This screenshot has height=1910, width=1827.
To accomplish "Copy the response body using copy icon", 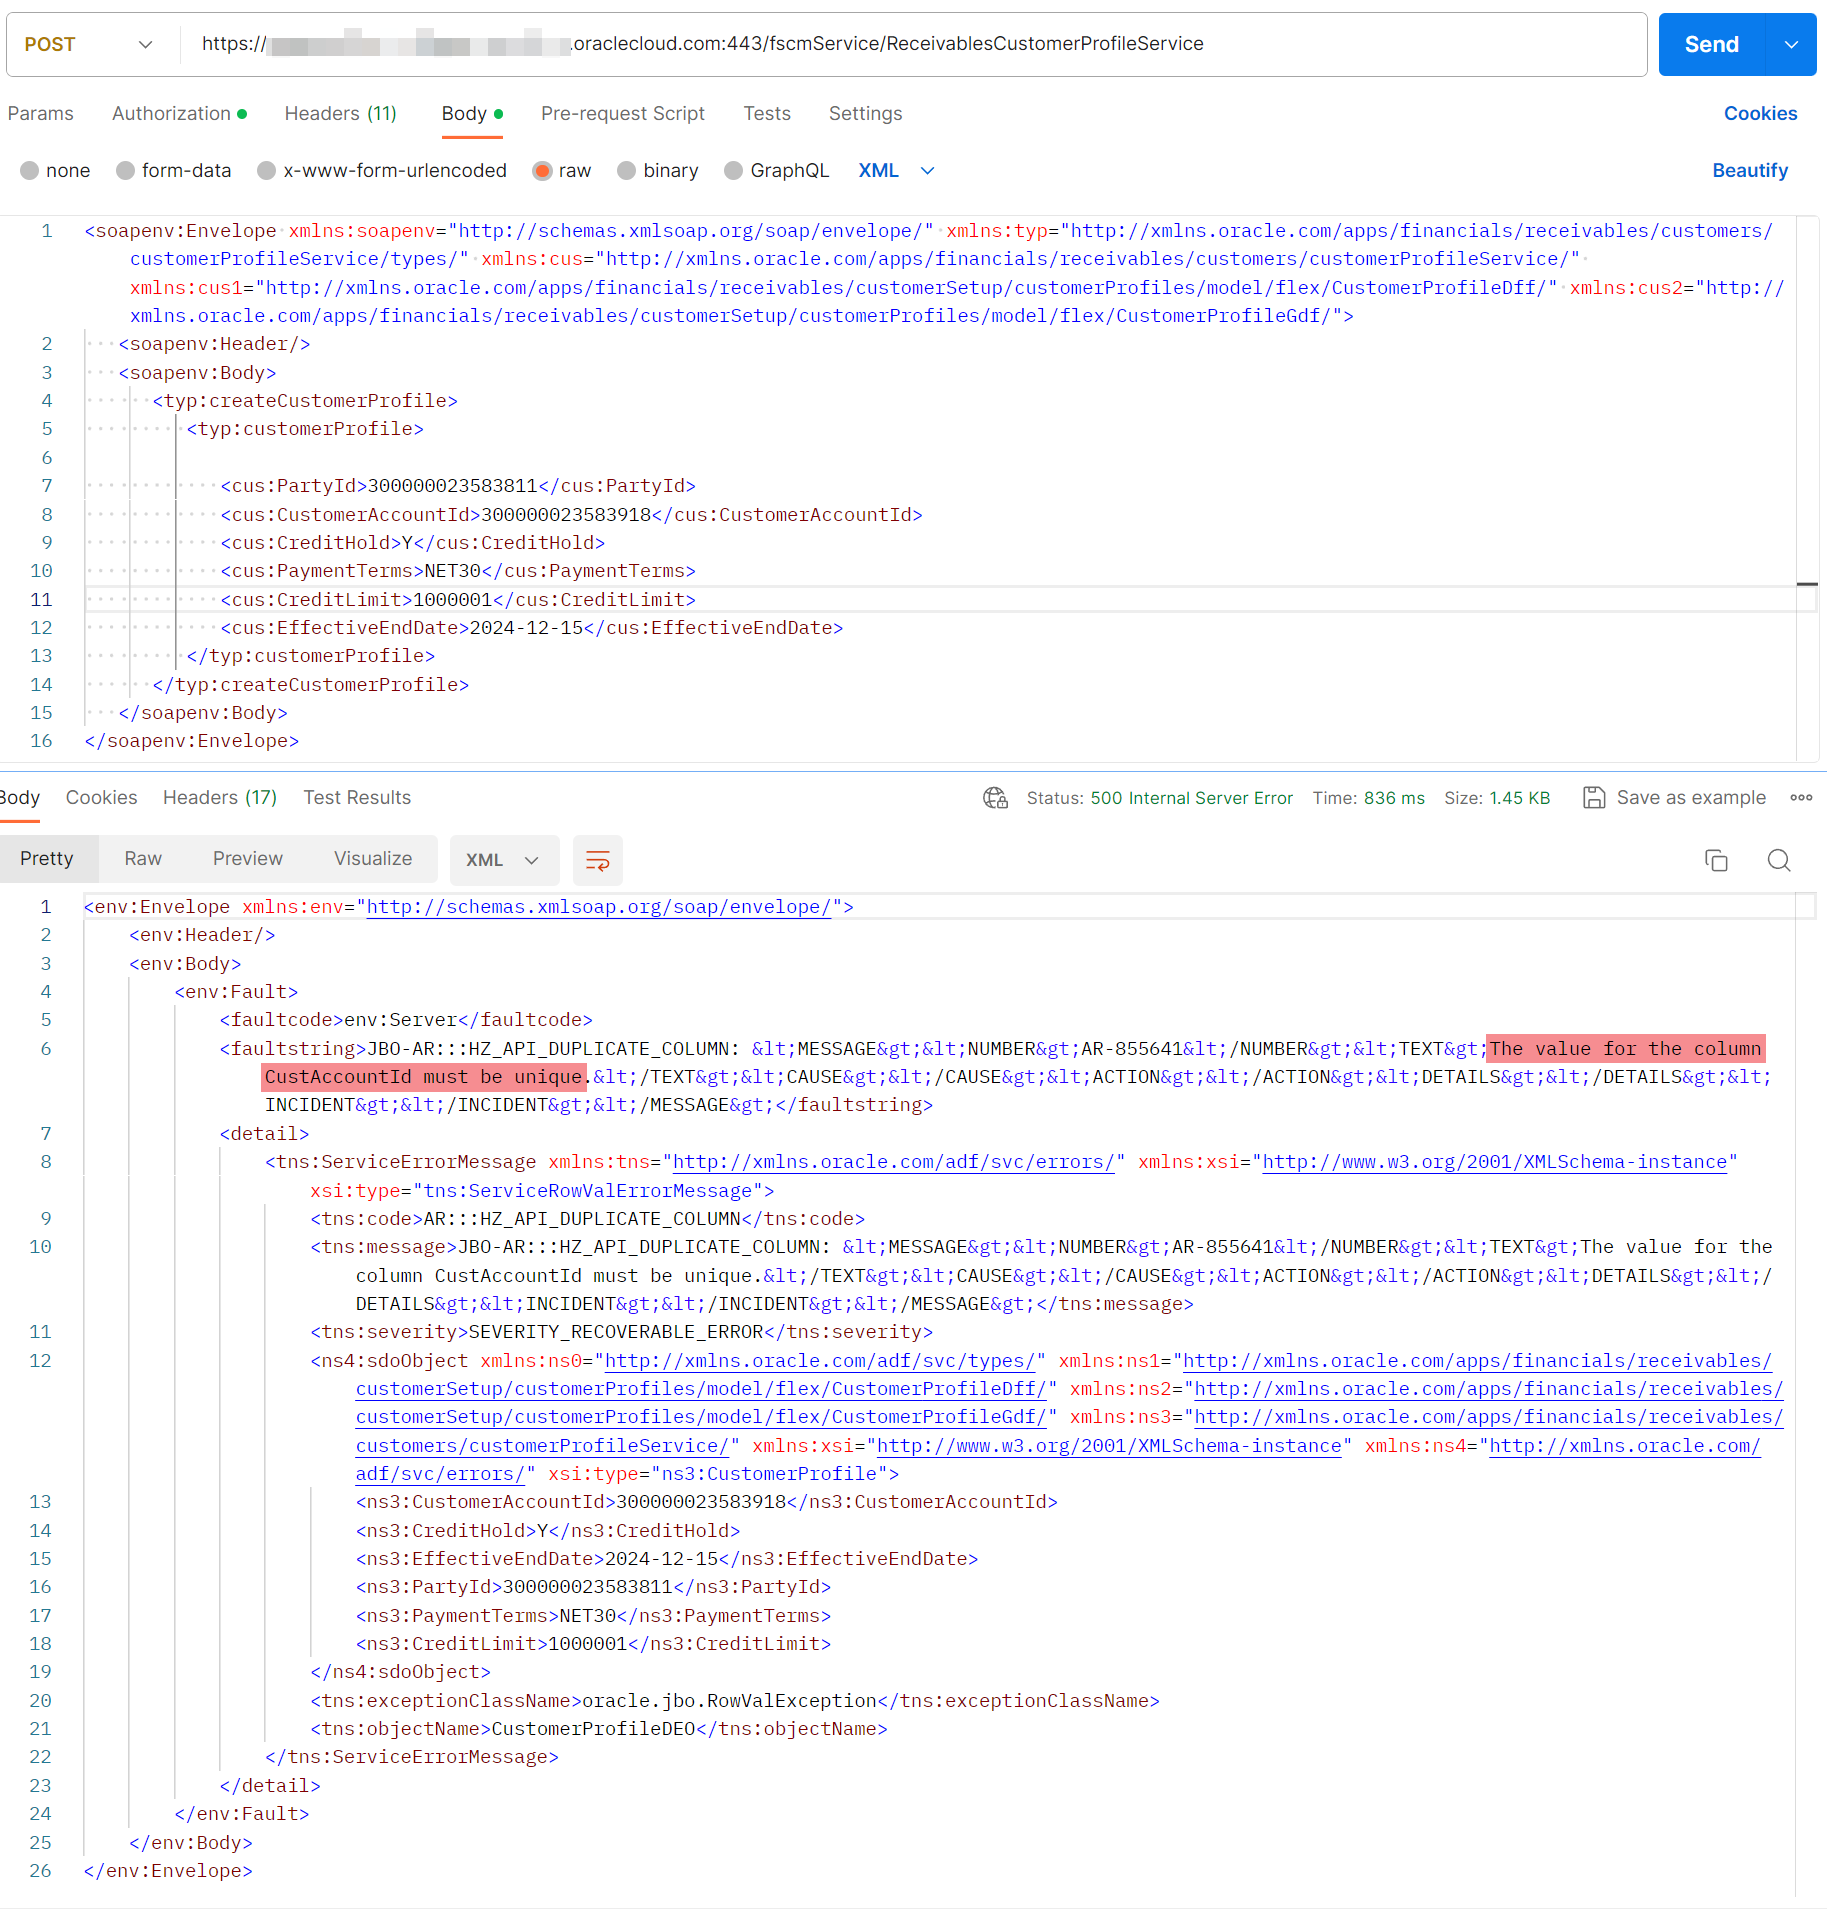I will coord(1716,860).
